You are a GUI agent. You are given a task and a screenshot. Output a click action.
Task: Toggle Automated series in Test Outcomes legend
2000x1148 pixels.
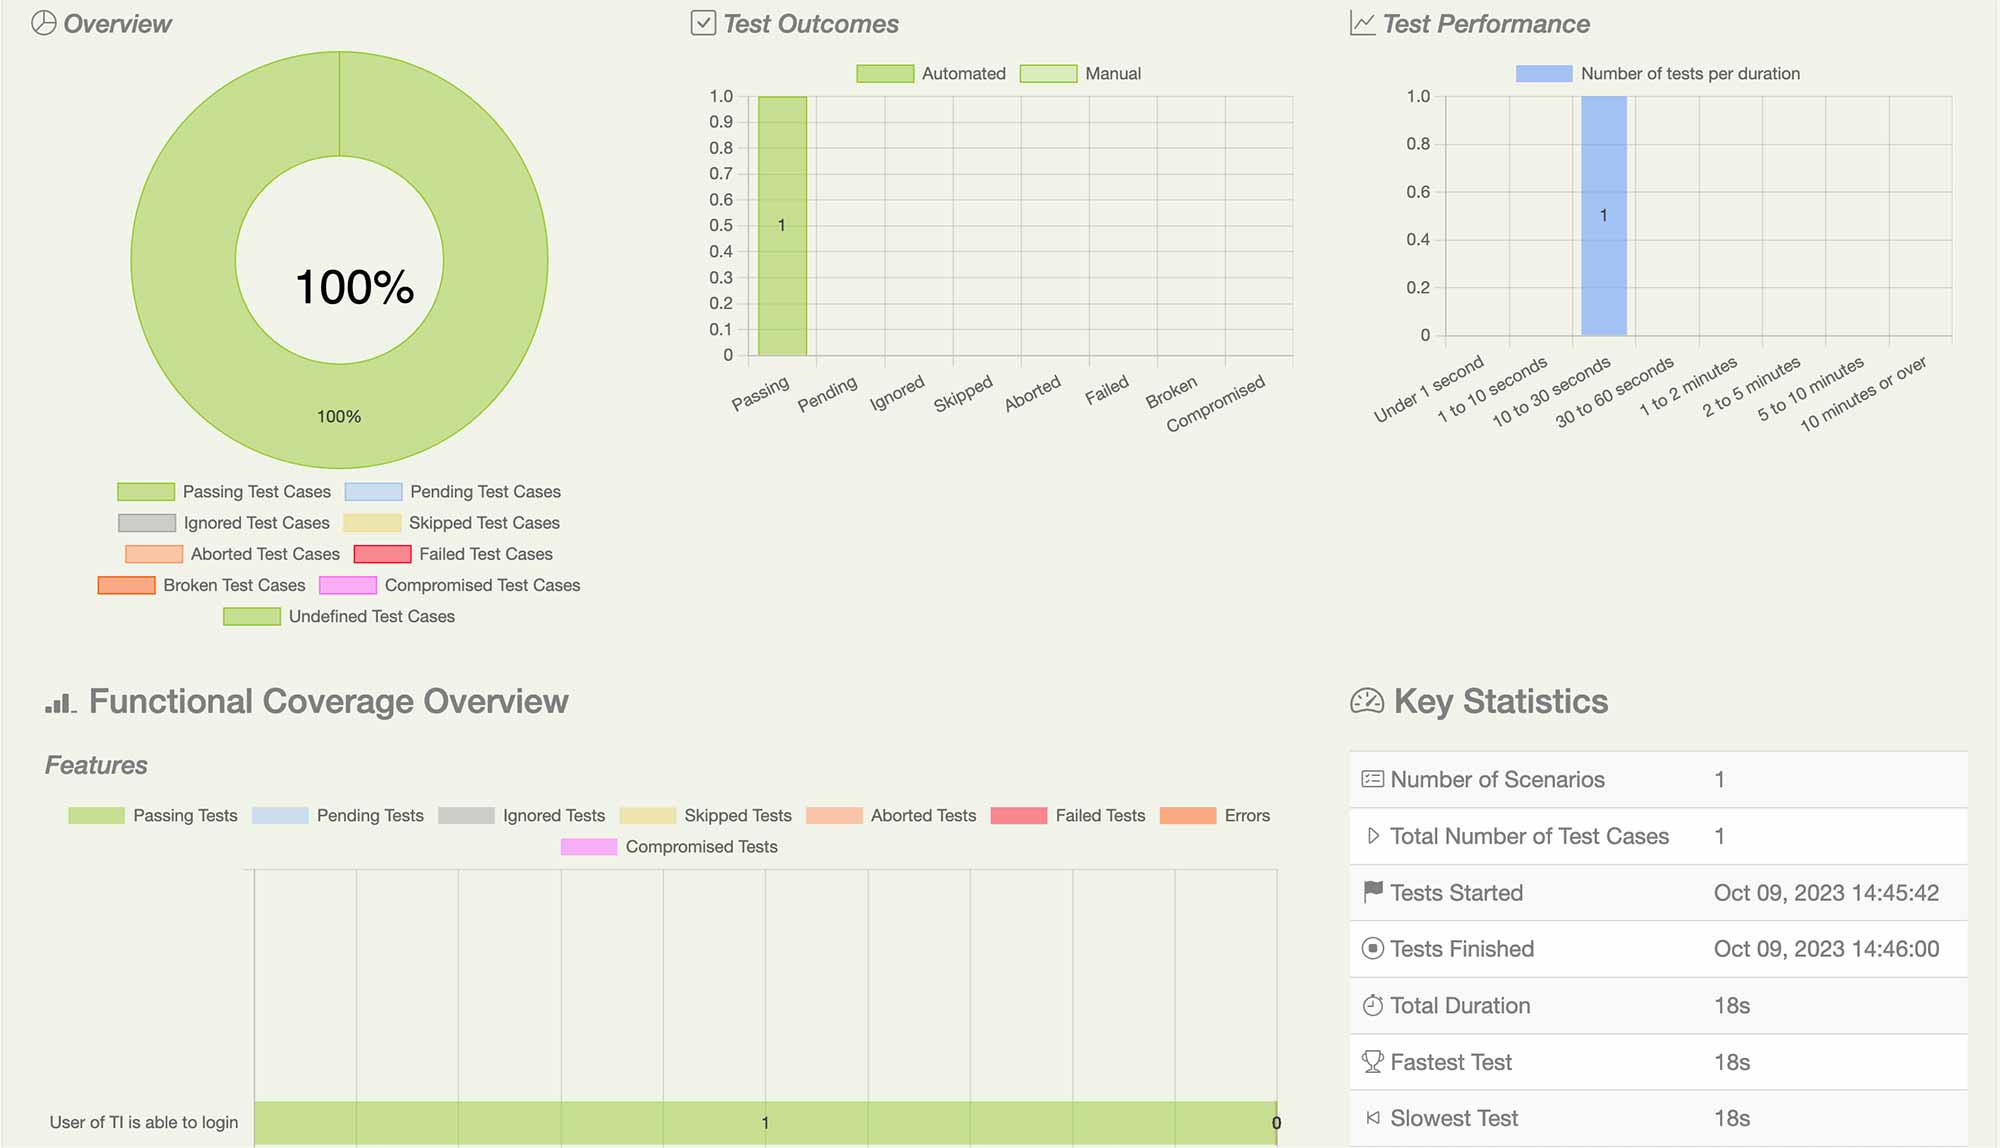pos(931,73)
